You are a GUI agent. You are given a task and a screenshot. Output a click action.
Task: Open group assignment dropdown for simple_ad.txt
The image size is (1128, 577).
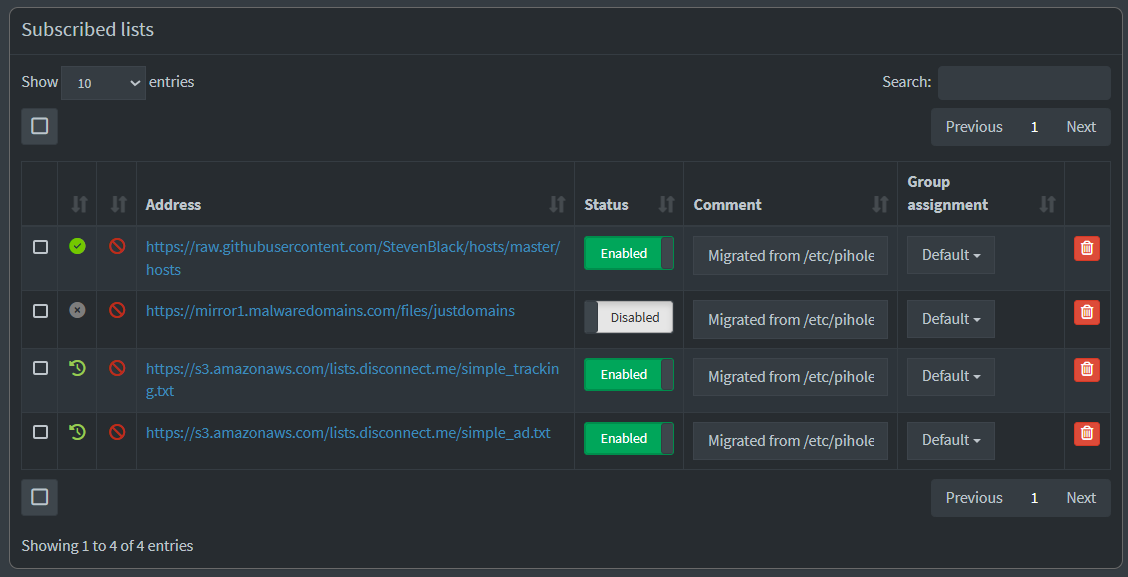(950, 440)
